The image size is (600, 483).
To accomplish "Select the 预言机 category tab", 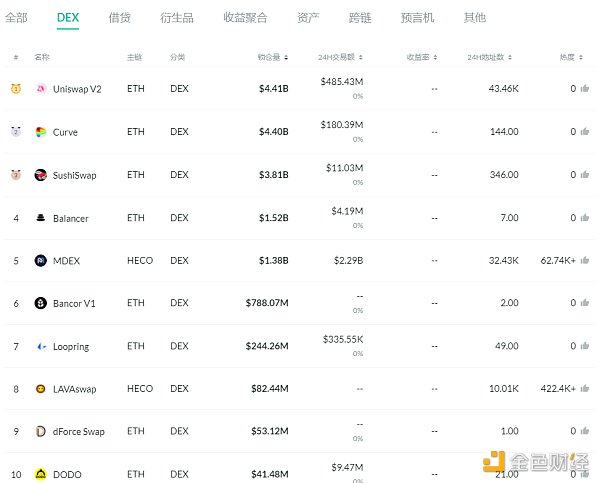I will coord(417,17).
